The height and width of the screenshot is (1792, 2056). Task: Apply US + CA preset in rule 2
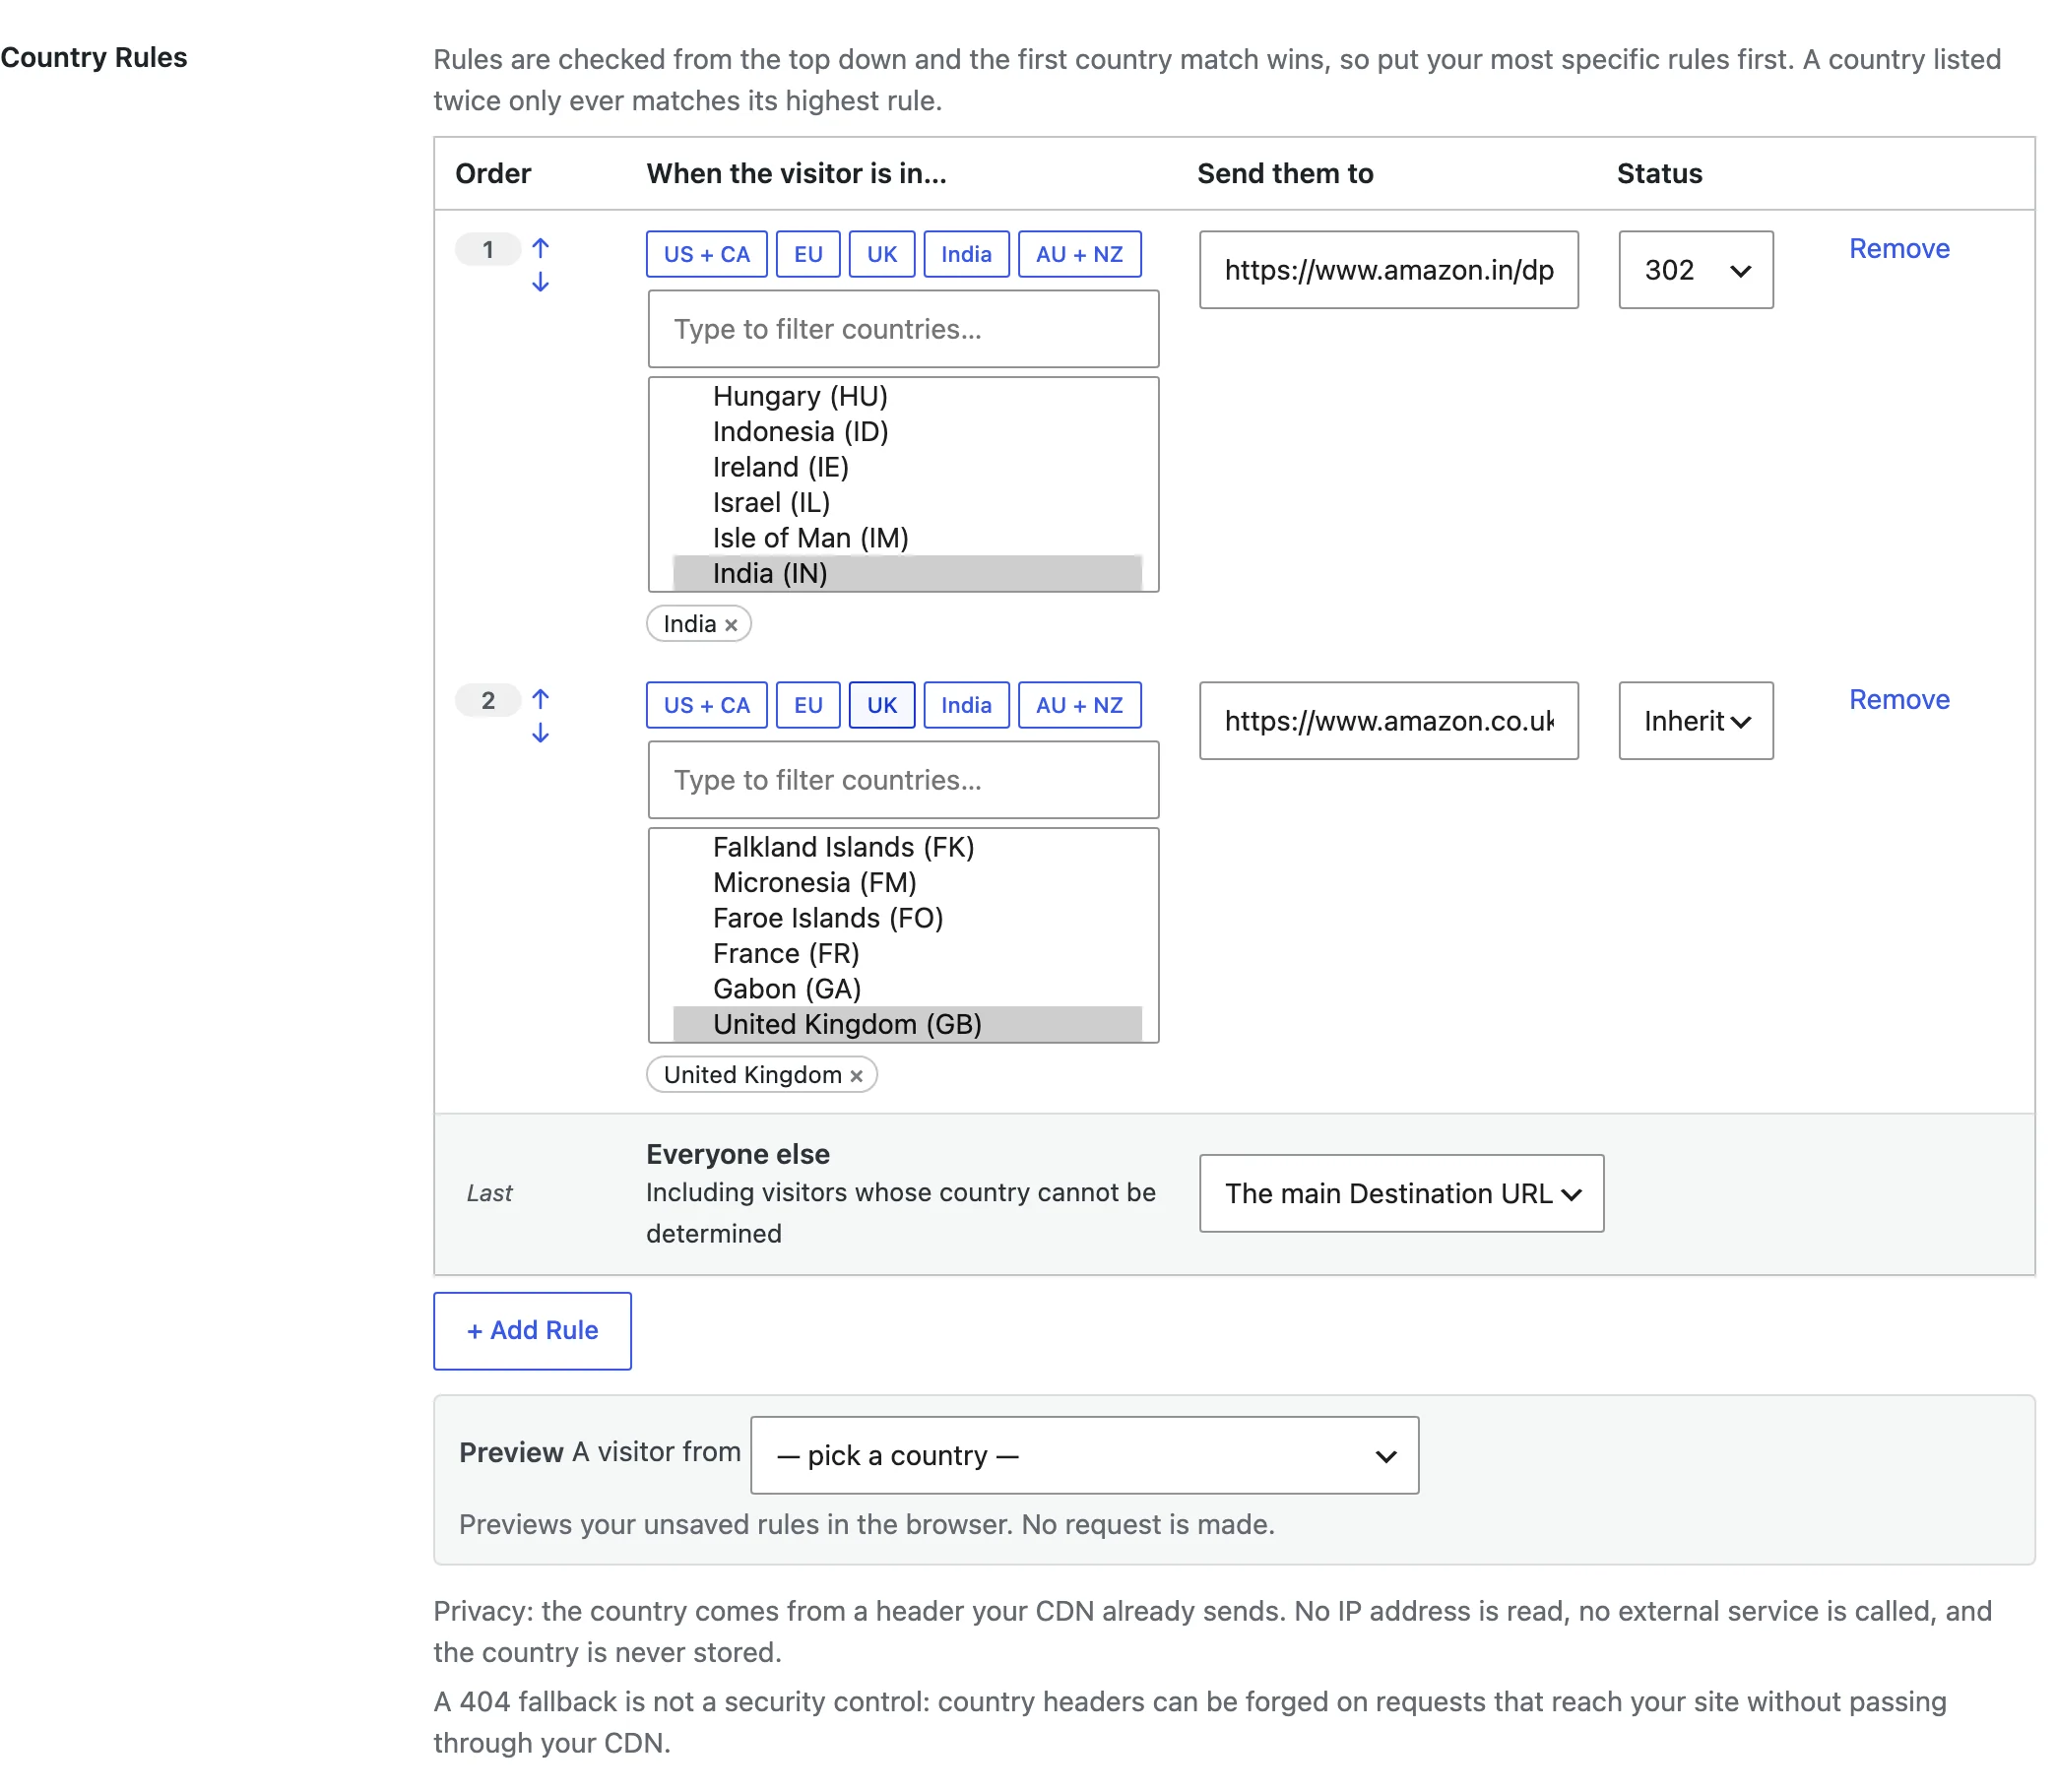click(x=706, y=705)
